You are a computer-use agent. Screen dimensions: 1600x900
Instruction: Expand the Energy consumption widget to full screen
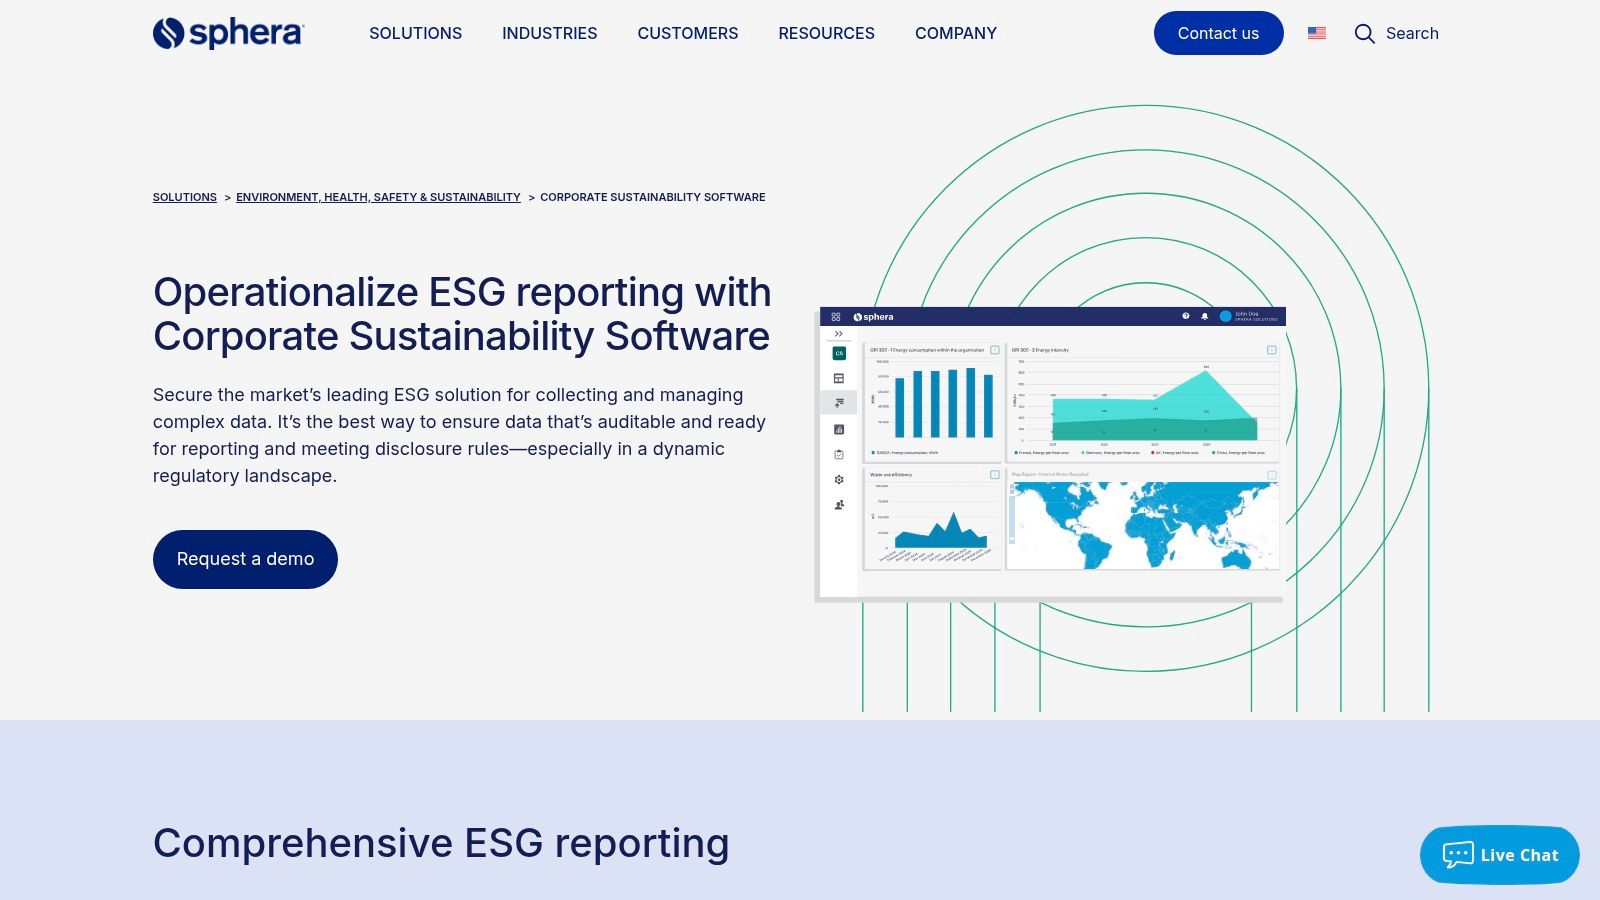(995, 351)
